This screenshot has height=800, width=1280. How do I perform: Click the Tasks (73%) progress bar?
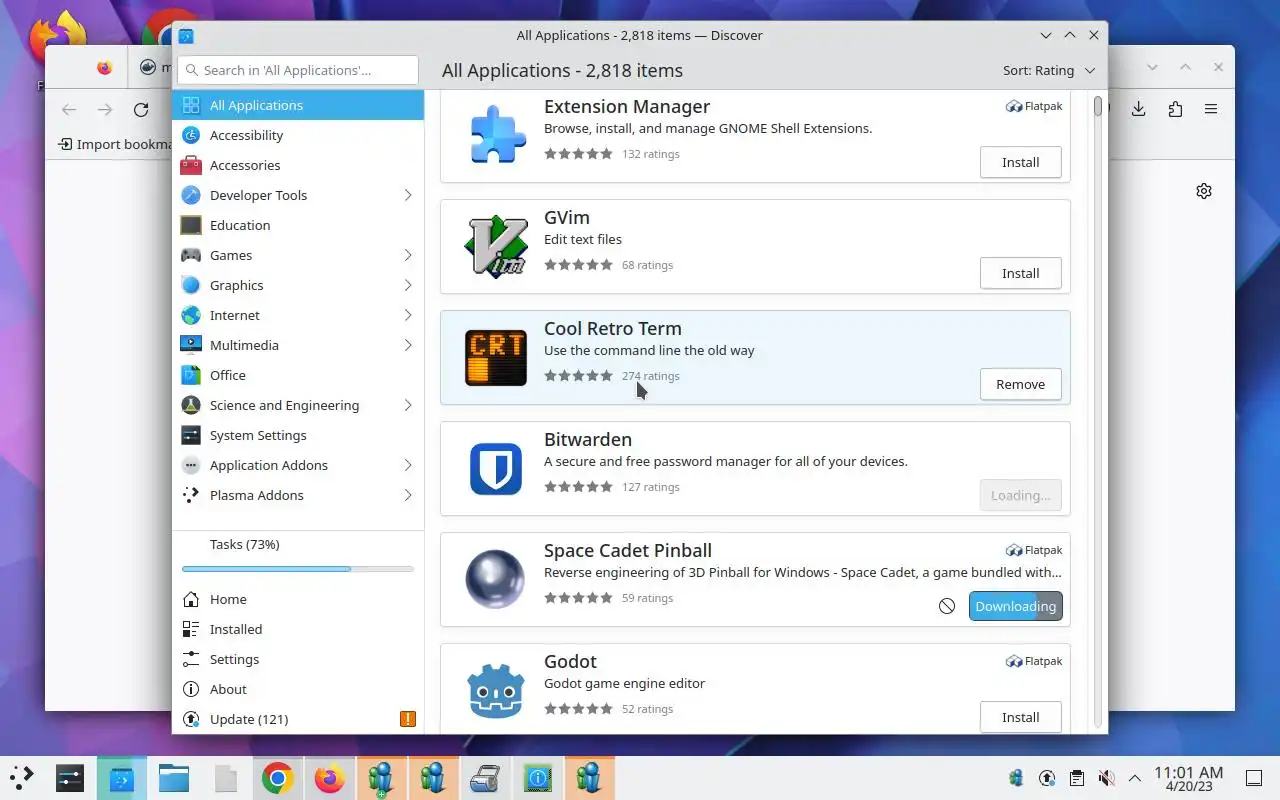pyautogui.click(x=298, y=569)
